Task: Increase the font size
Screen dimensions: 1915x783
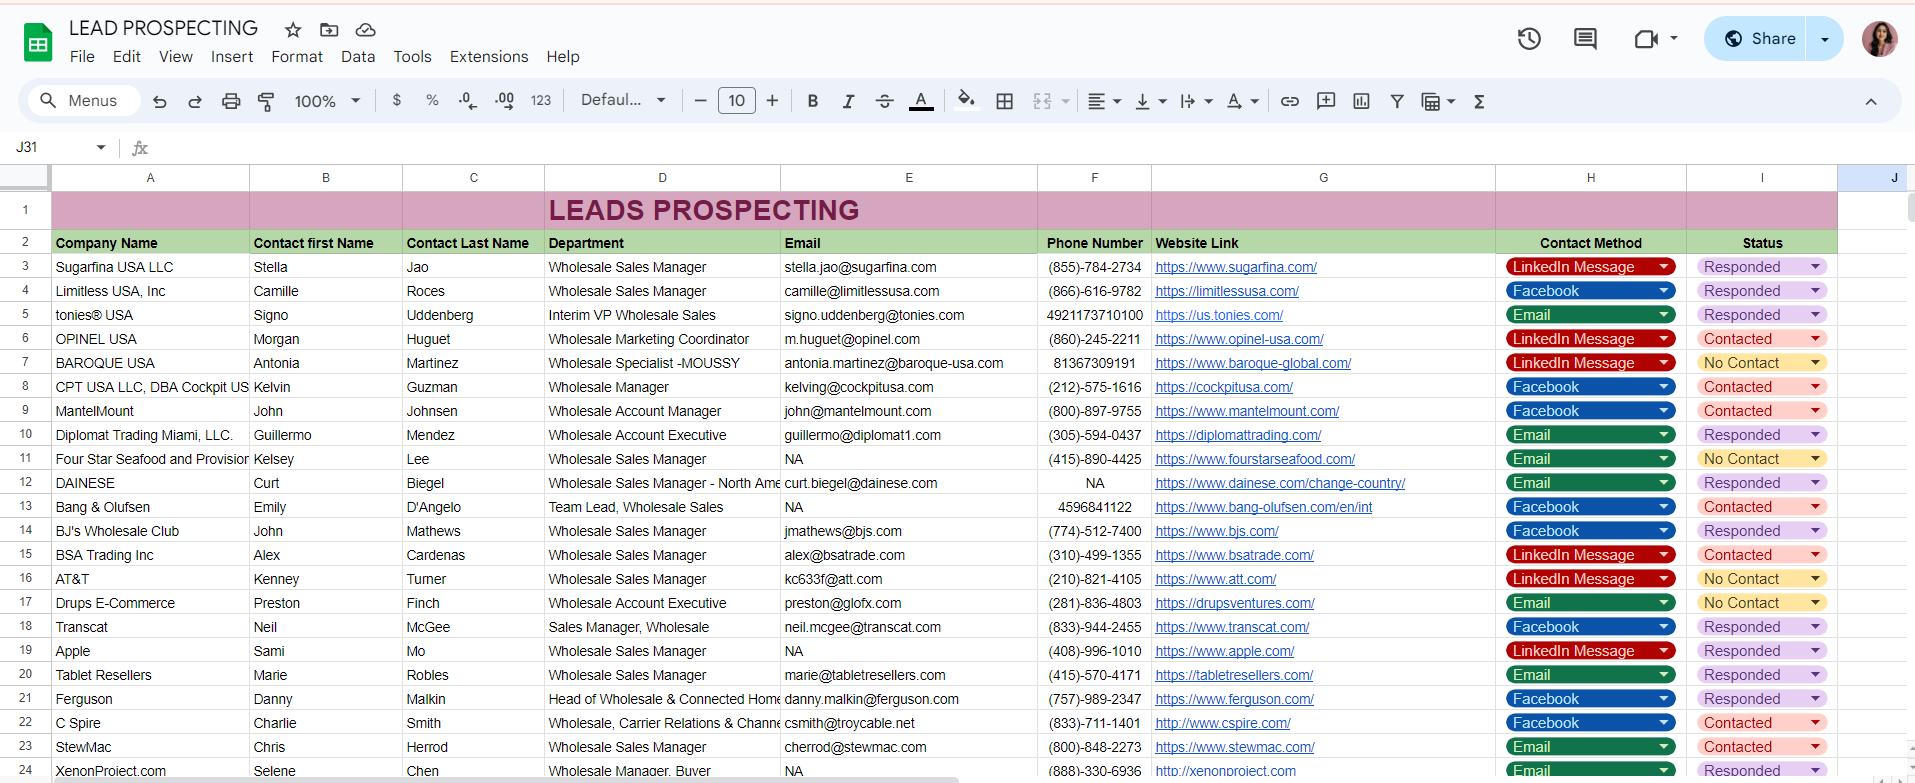Action: point(772,101)
